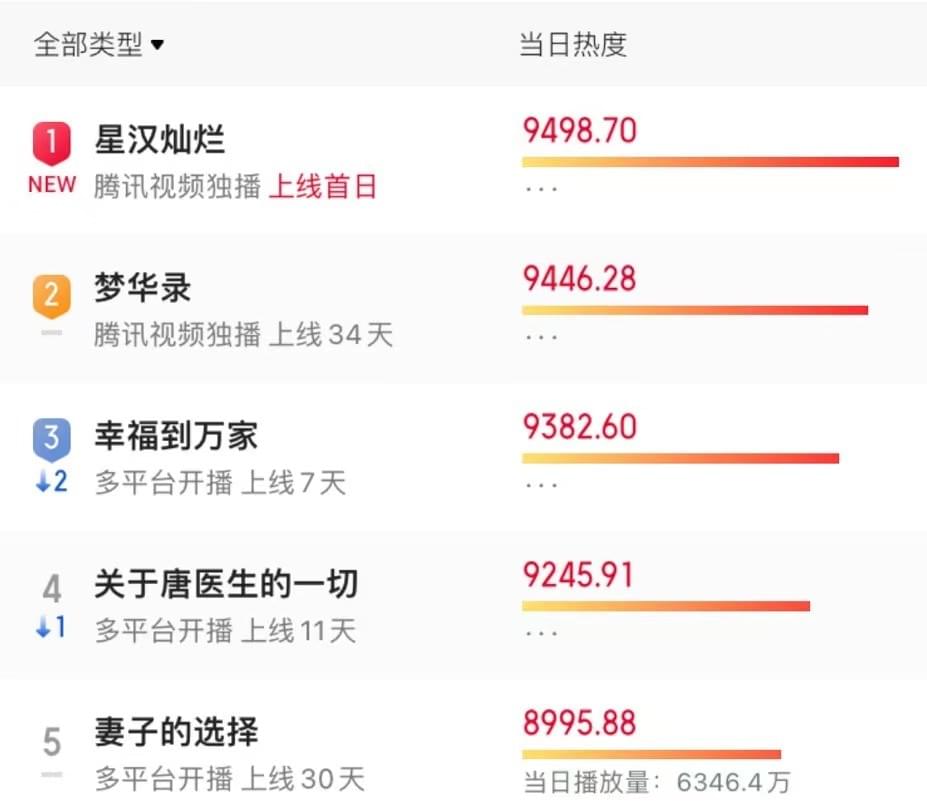Click the gray rank 5 number
Screen dimensions: 927x811
pos(52,741)
